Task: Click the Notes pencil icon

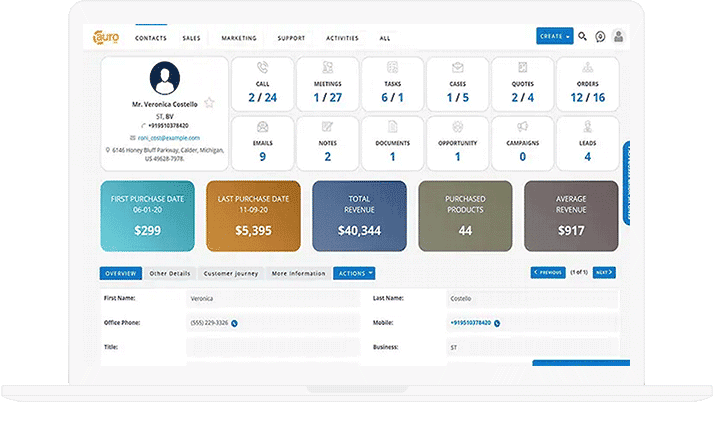Action: 327,127
